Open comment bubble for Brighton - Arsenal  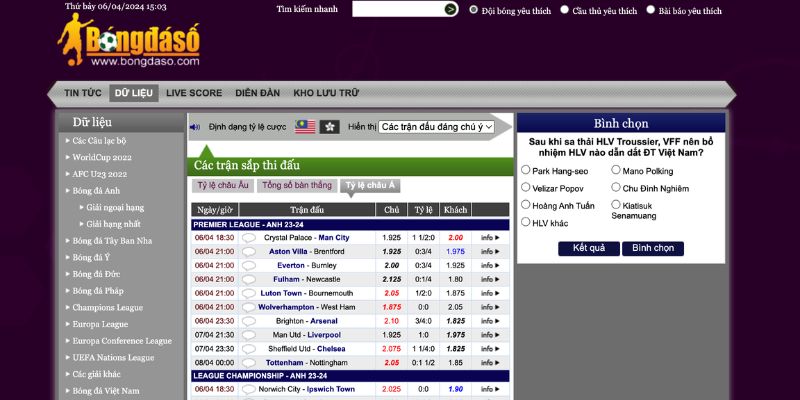249,321
